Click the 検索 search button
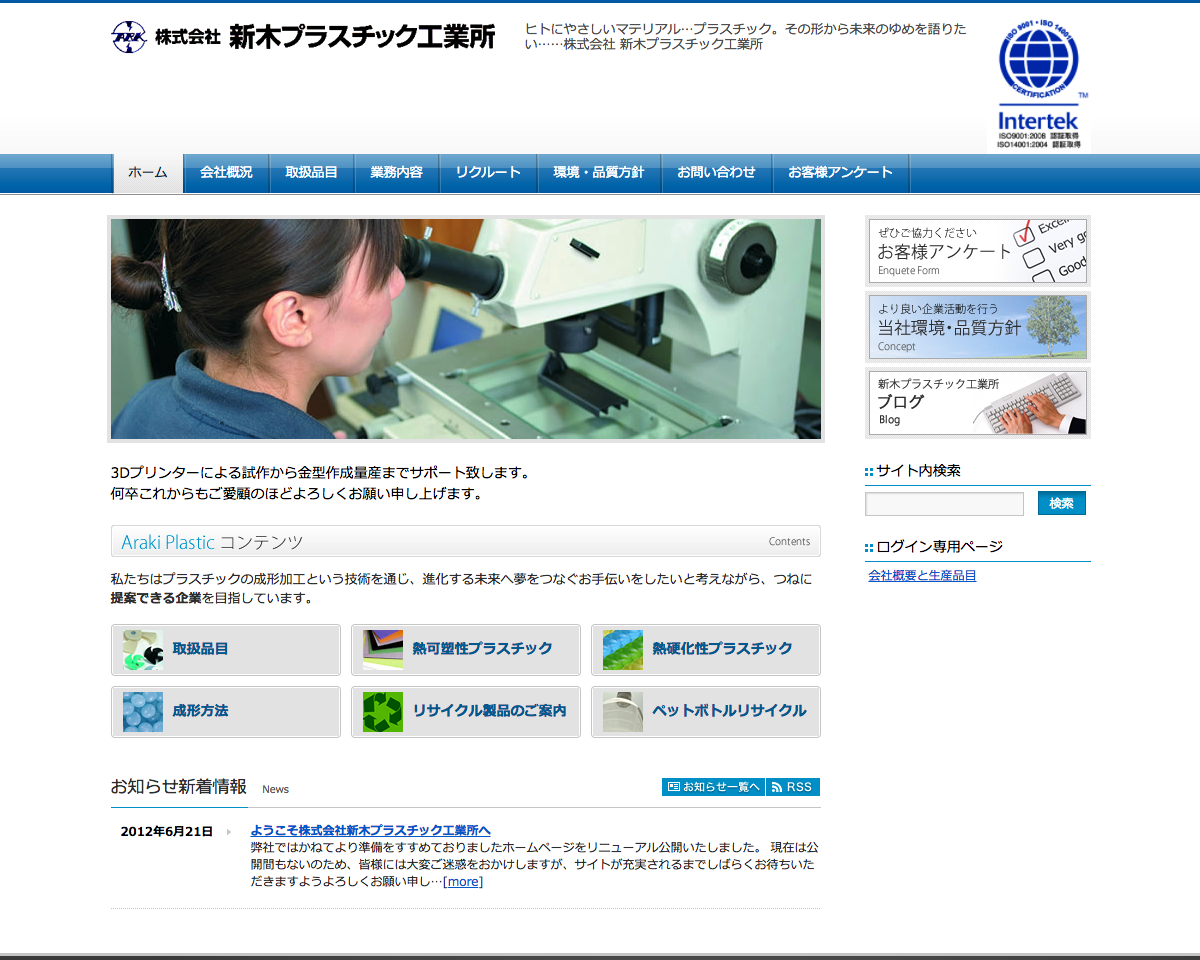This screenshot has height=960, width=1200. (x=1061, y=504)
